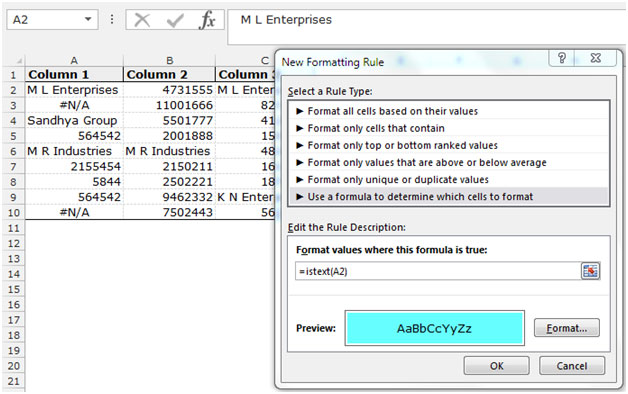The width and height of the screenshot is (628, 394).
Task: Select 'Format all cells based on their values'
Action: [449, 111]
